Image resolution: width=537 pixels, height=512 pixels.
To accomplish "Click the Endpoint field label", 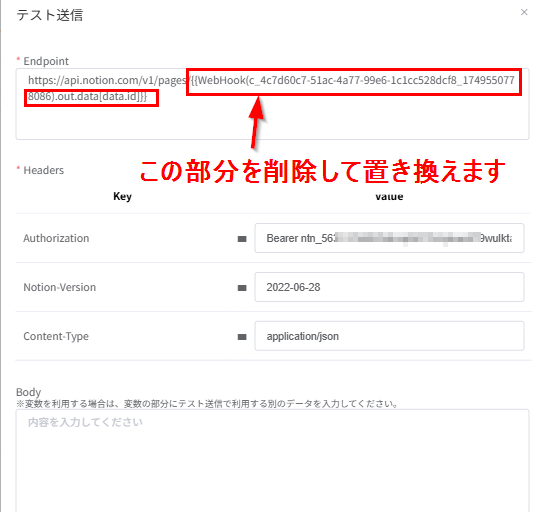I will coord(46,61).
